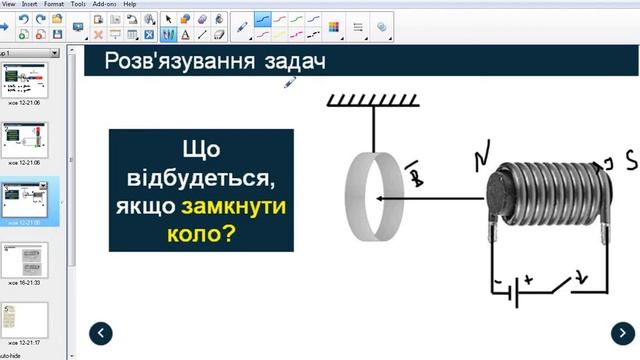This screenshot has height=360, width=640.
Task: Open the Tools menu
Action: (78, 4)
